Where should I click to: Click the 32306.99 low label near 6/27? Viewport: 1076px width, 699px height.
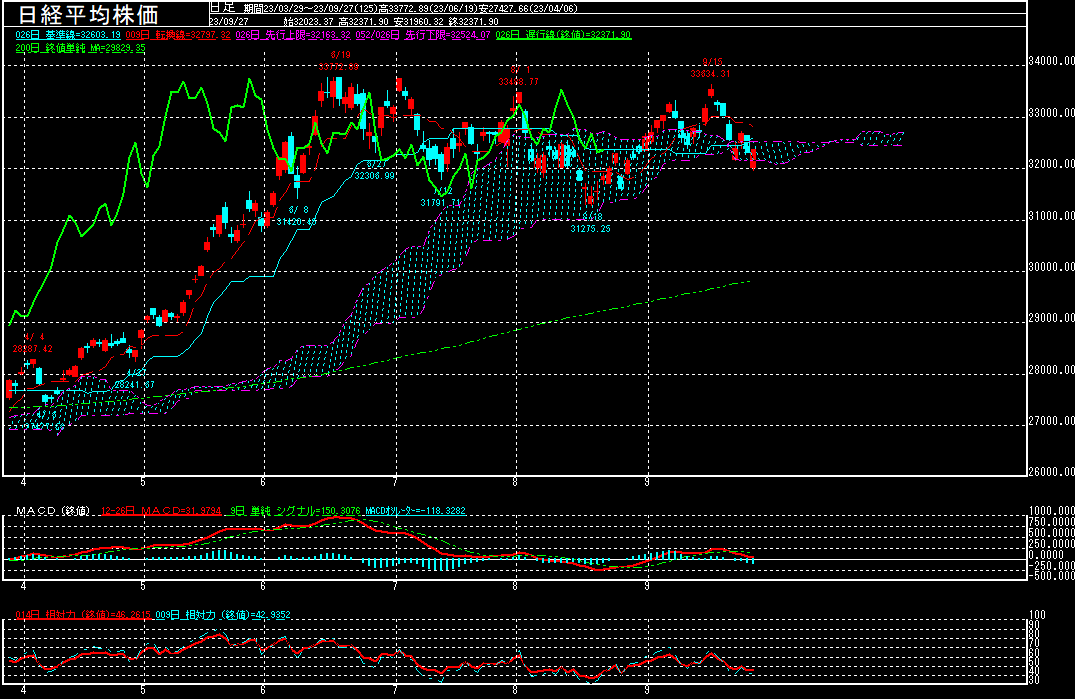375,176
